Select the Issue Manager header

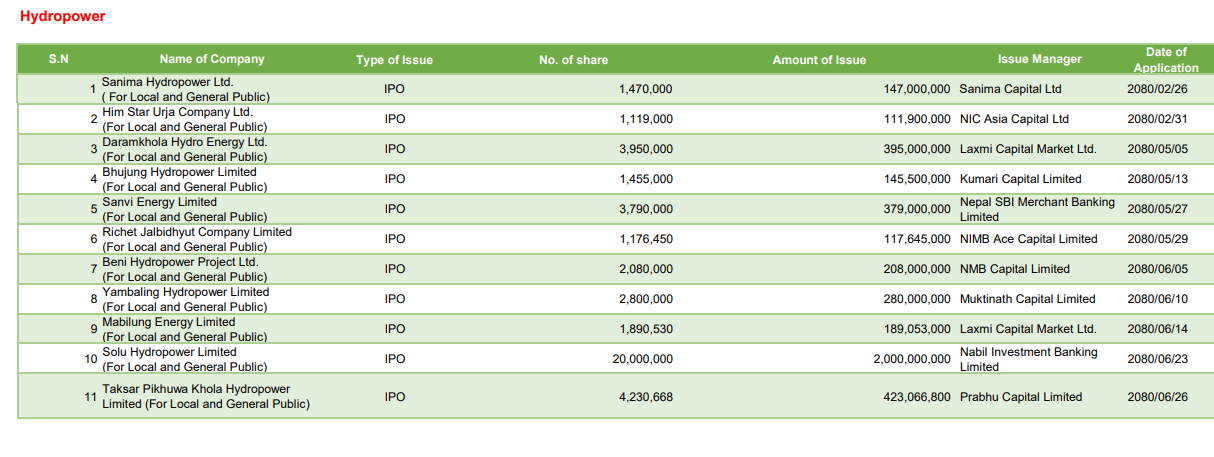pyautogui.click(x=1039, y=59)
